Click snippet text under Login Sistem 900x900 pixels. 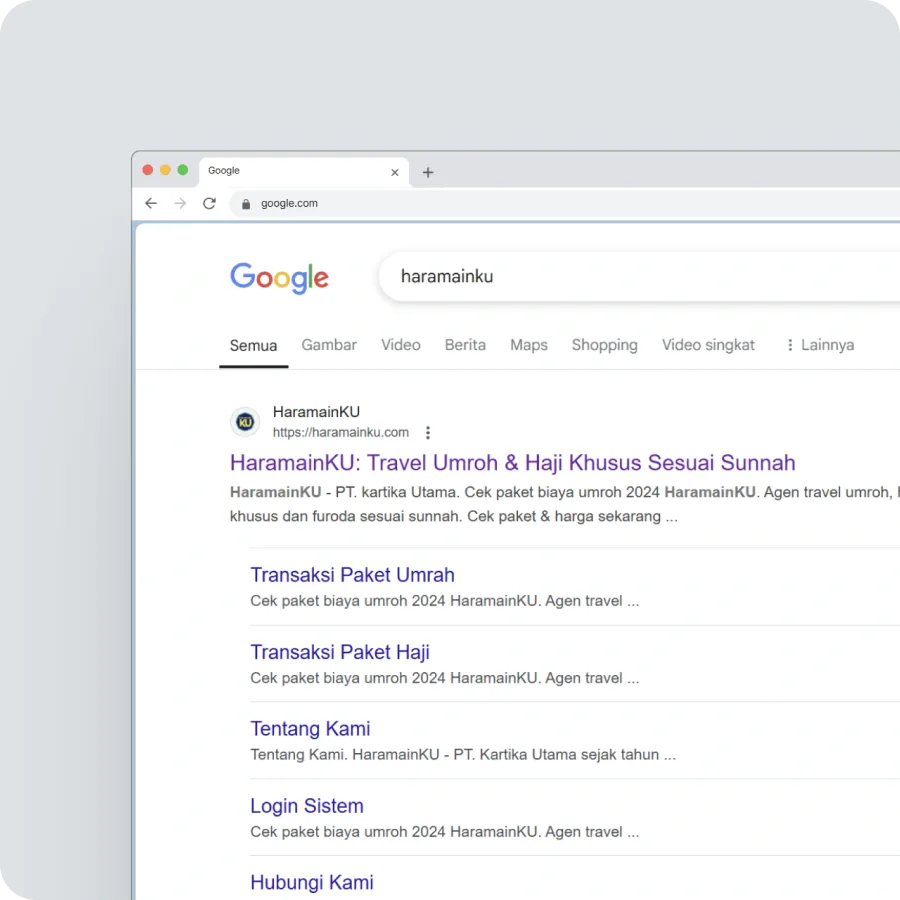pyautogui.click(x=444, y=832)
